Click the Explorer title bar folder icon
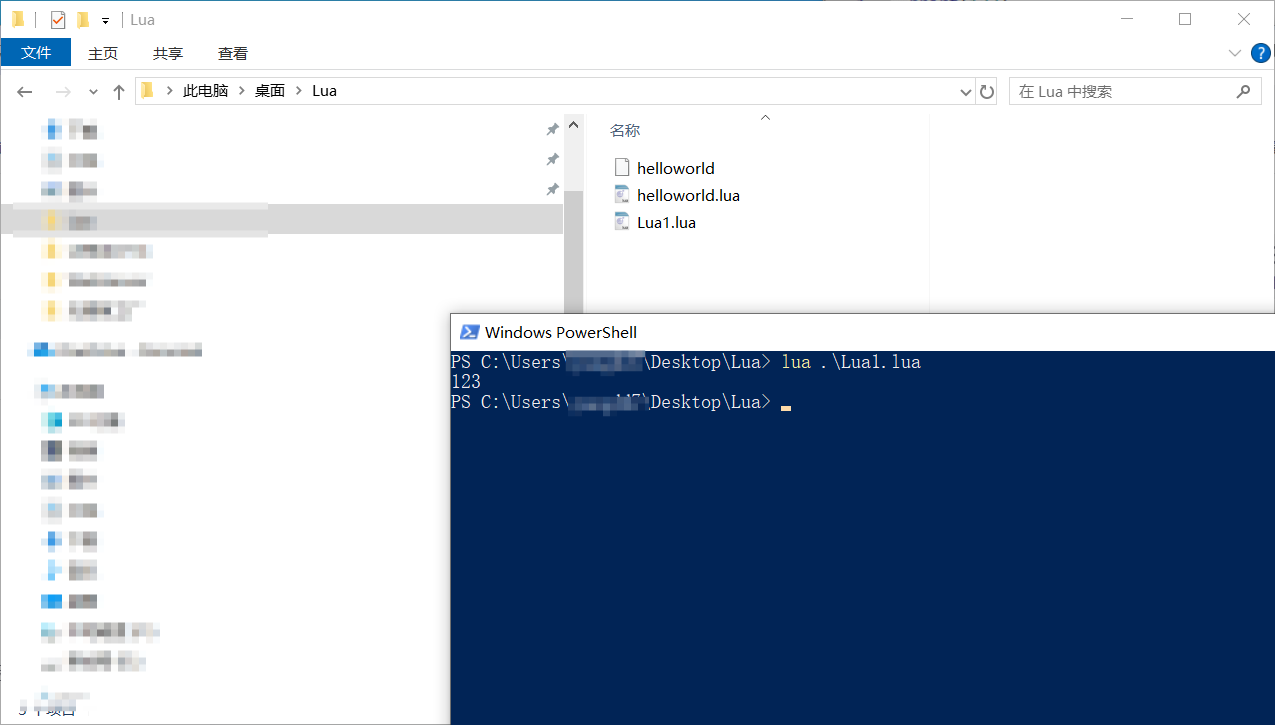 point(18,20)
